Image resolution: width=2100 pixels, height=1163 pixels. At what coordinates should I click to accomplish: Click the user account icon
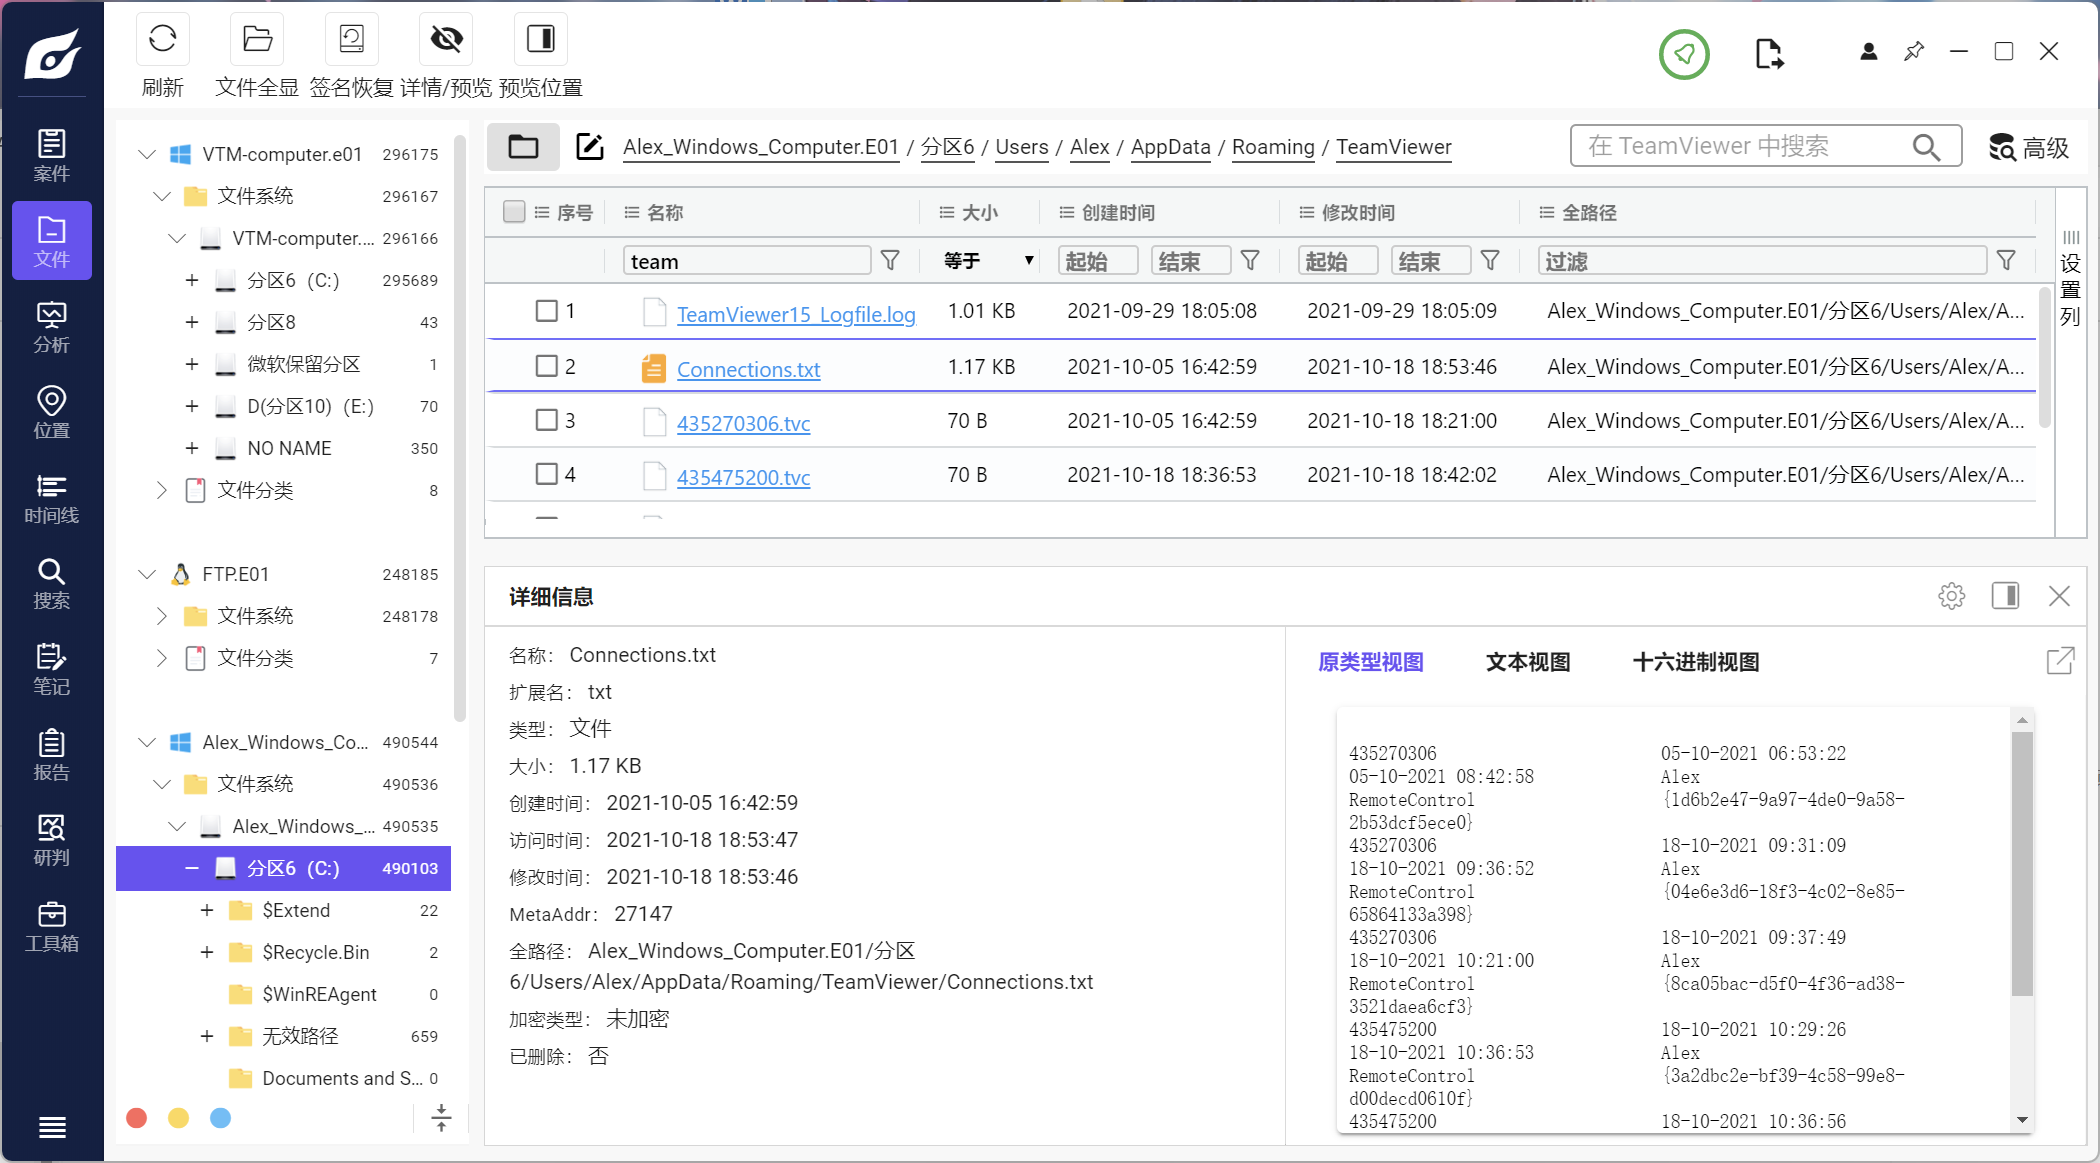(x=1868, y=52)
